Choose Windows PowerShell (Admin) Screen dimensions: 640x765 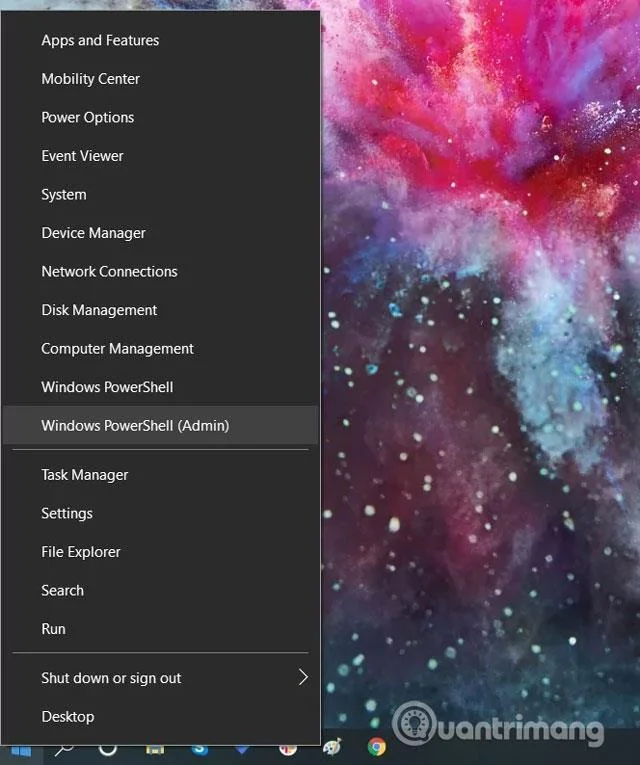tap(160, 425)
